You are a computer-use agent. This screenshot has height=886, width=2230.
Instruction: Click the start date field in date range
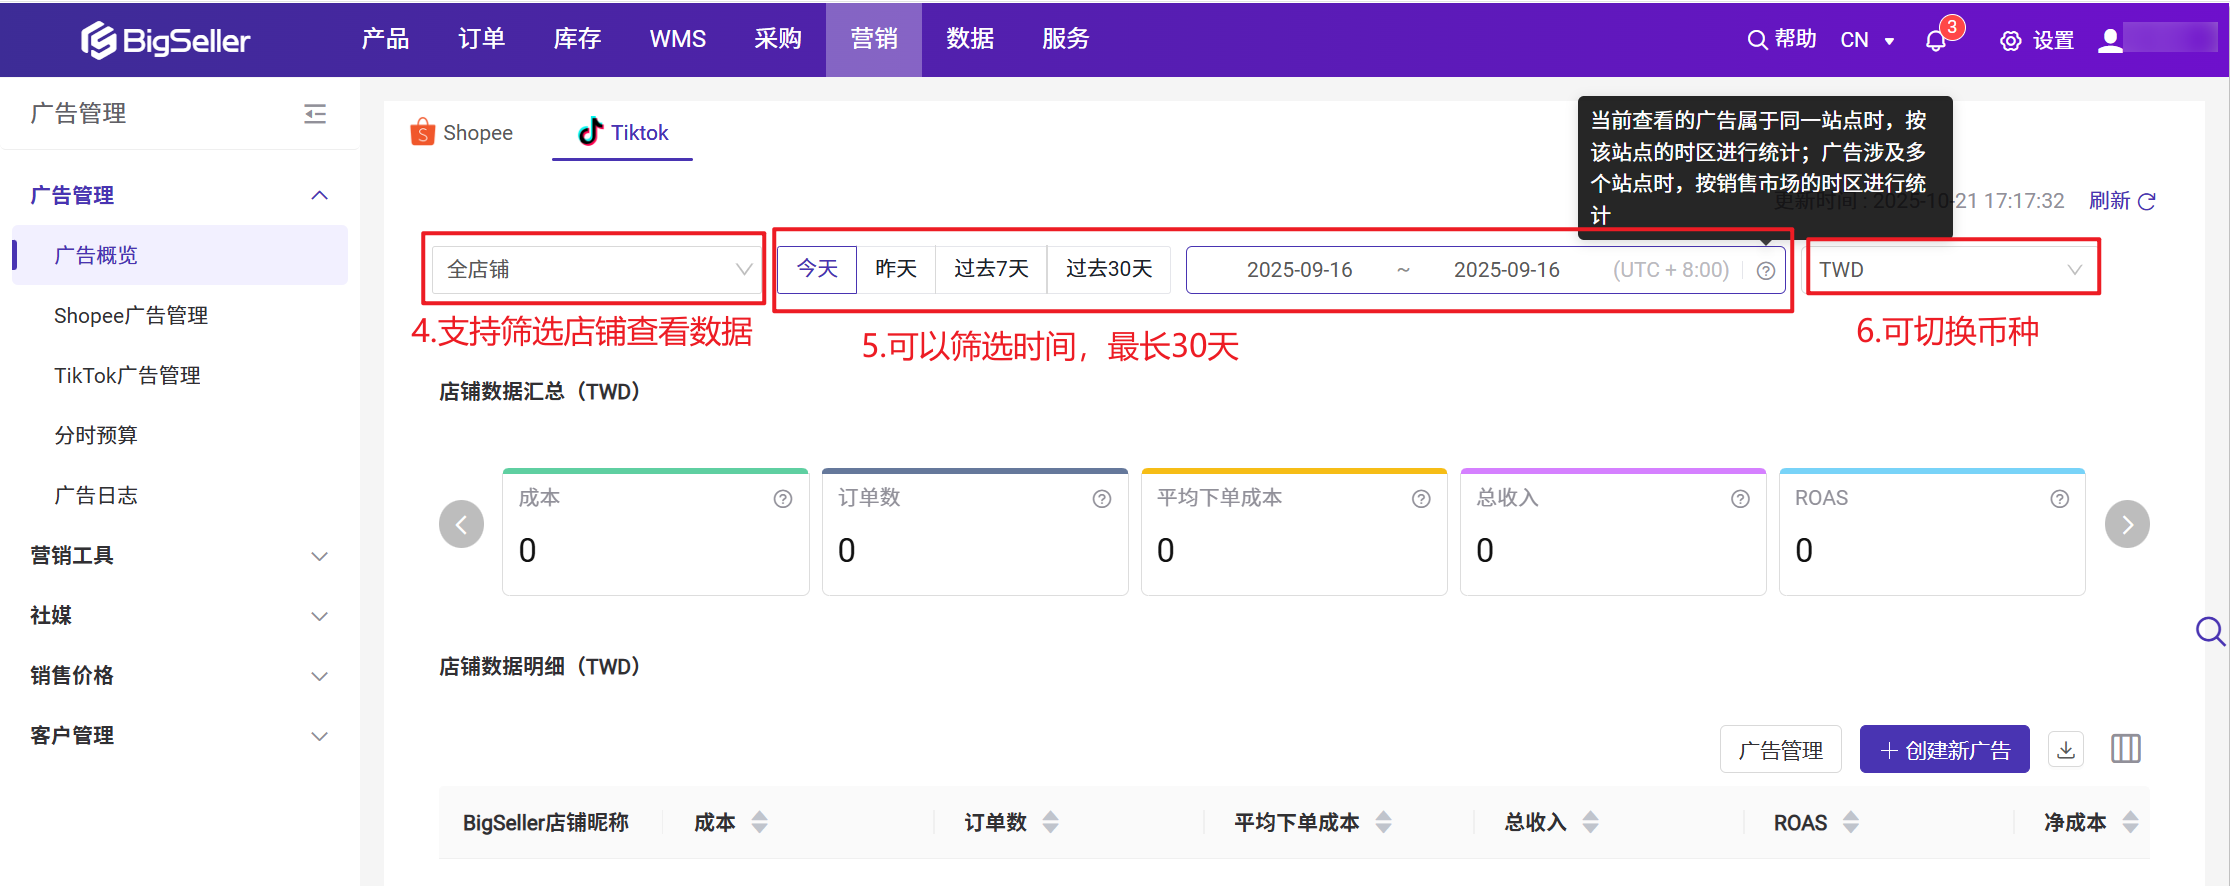(1298, 270)
